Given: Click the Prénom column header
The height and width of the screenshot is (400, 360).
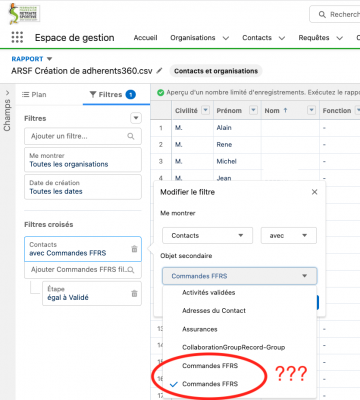Looking at the screenshot, I should click(x=229, y=110).
